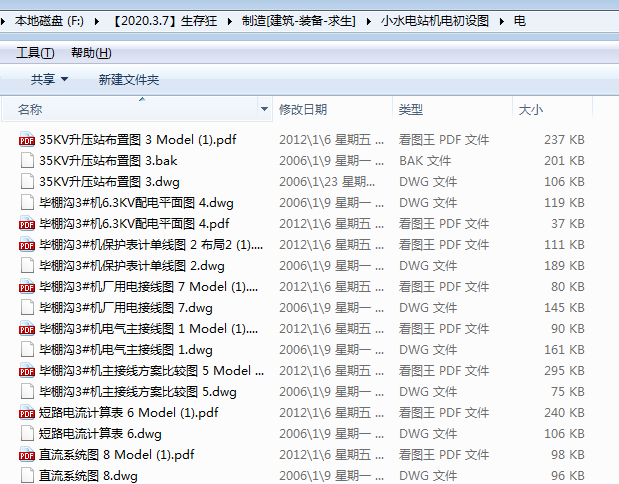
Task: Click file icon of 毕棚沟3#机厂用电接线图 7.dwg
Action: point(27,308)
